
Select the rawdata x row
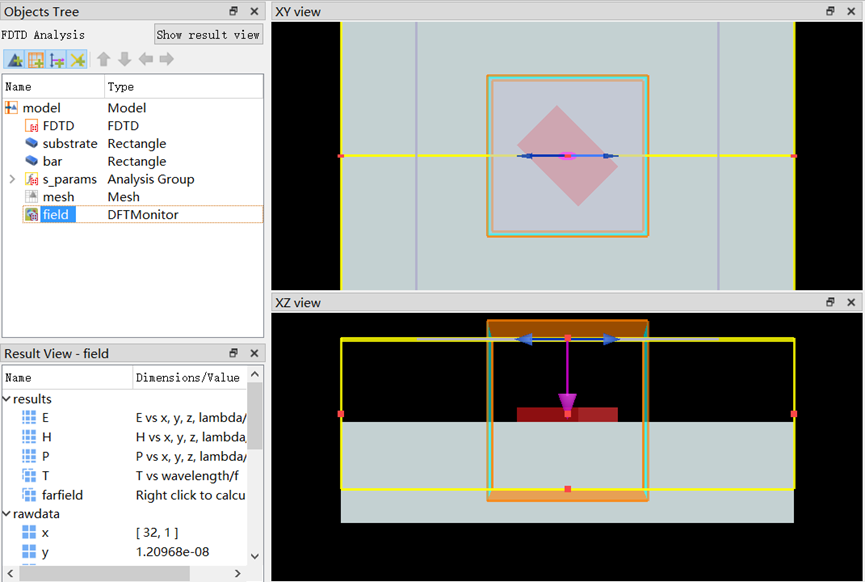(x=125, y=532)
